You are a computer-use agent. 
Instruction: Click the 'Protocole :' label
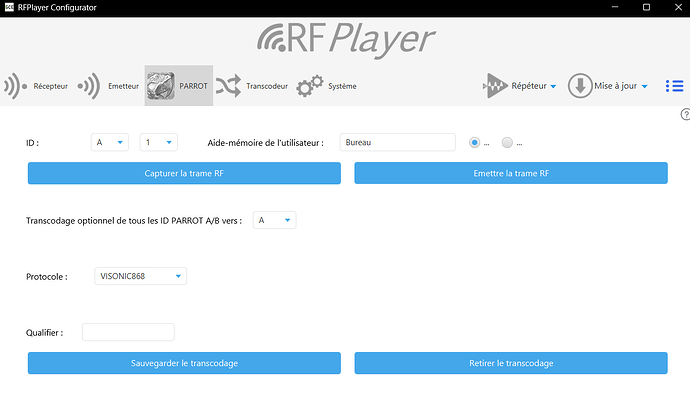[47, 277]
